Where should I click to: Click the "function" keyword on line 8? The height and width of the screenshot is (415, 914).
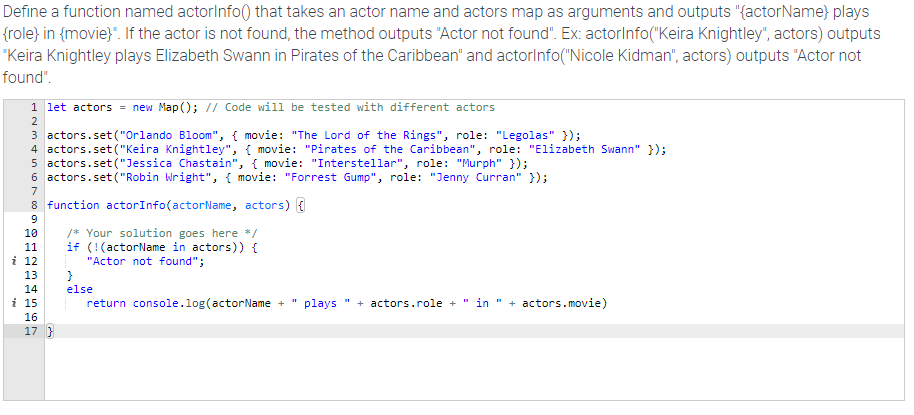[73, 205]
